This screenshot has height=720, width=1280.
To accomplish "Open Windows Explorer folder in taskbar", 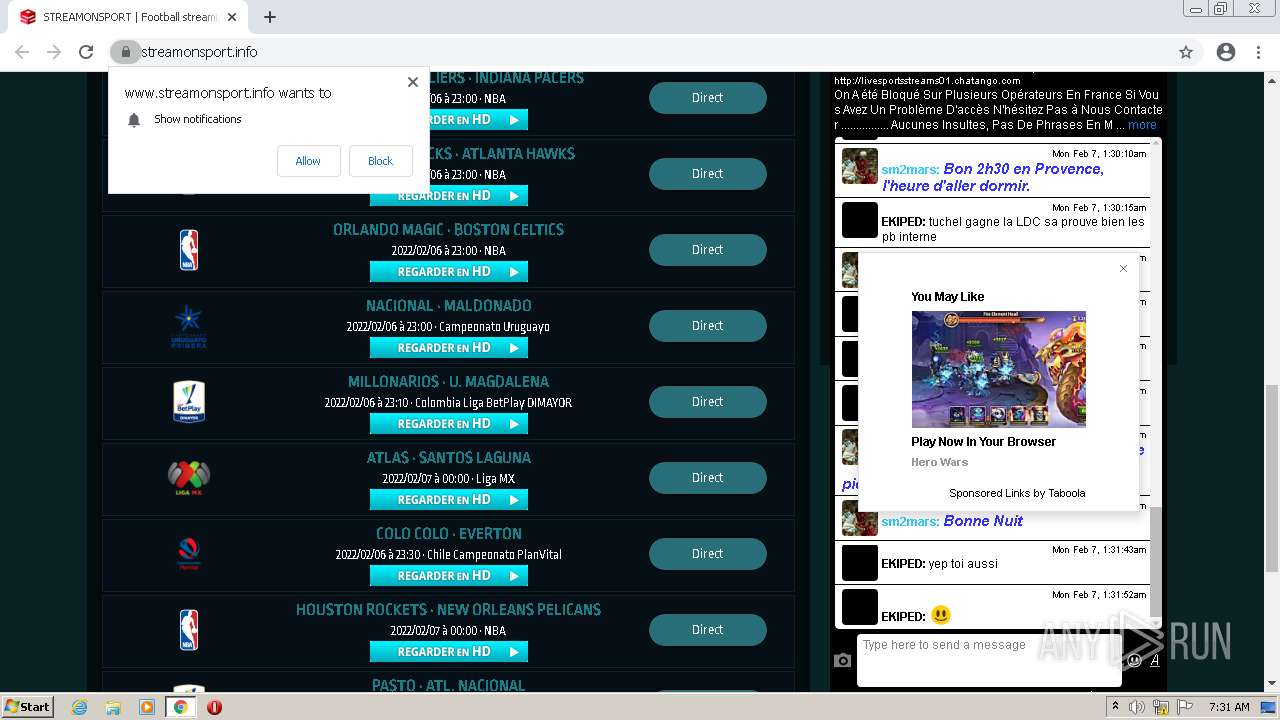I will (x=113, y=707).
